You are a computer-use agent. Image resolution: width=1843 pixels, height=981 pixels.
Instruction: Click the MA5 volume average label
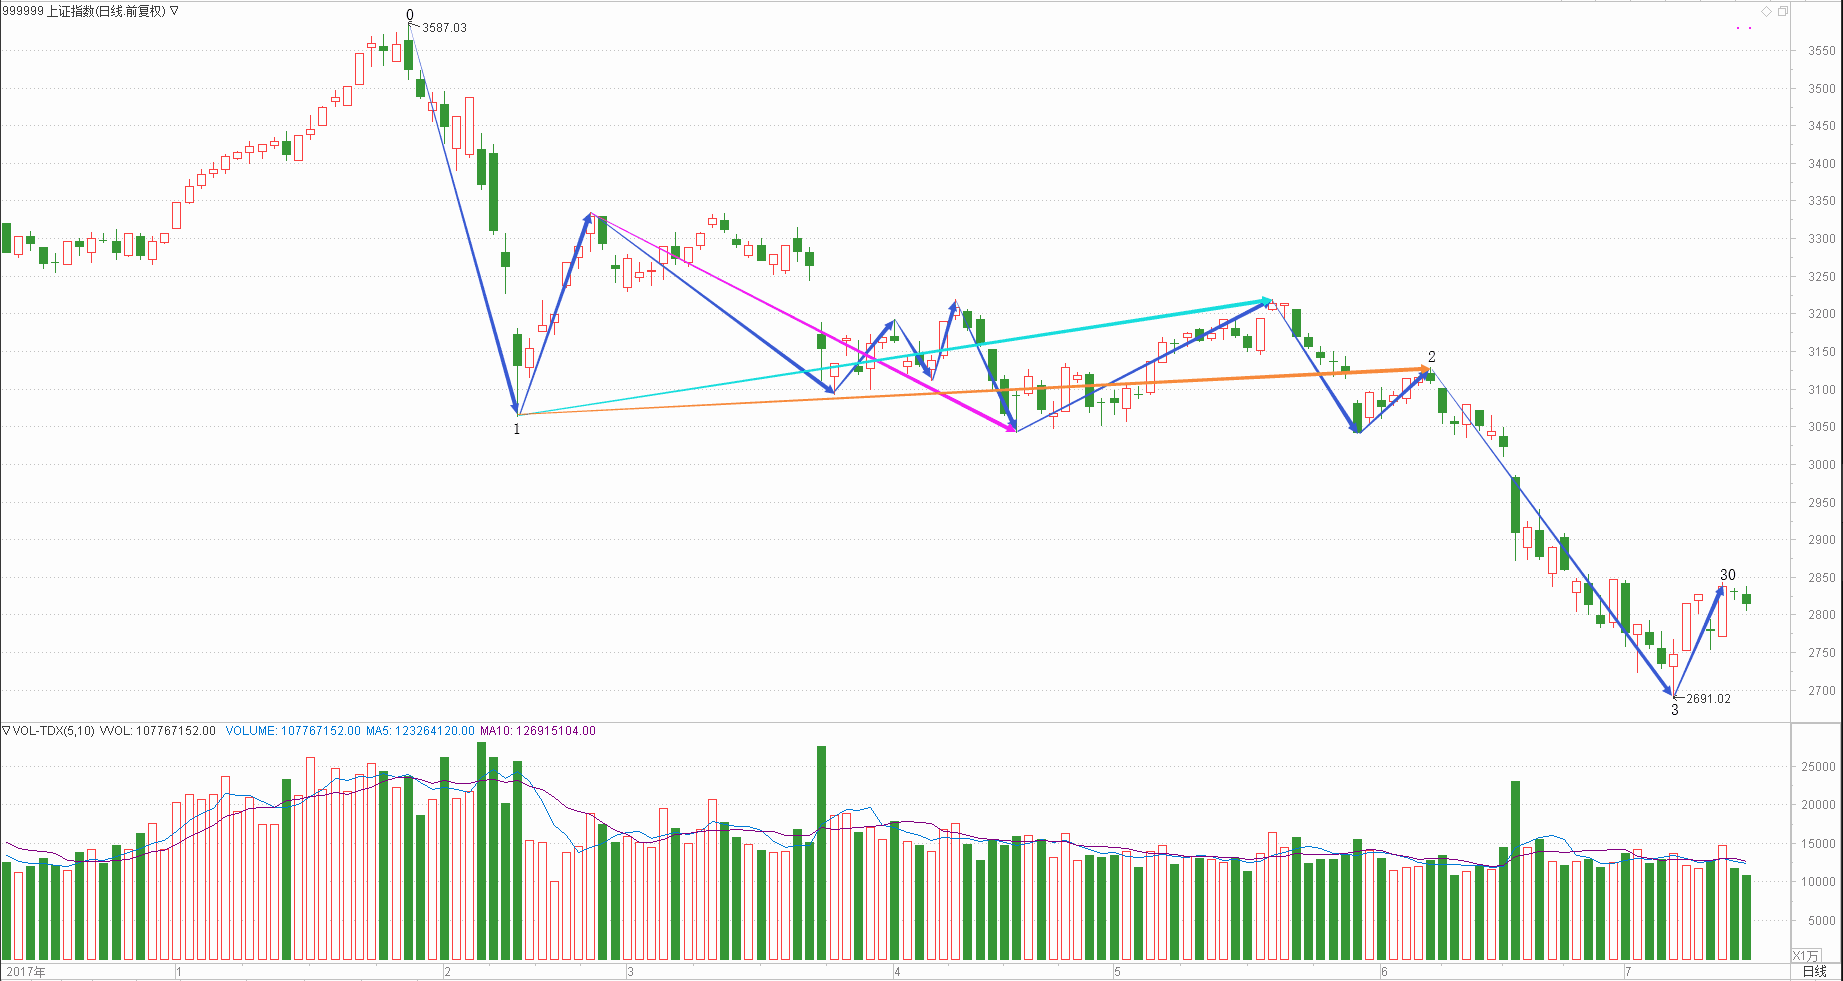coord(420,731)
